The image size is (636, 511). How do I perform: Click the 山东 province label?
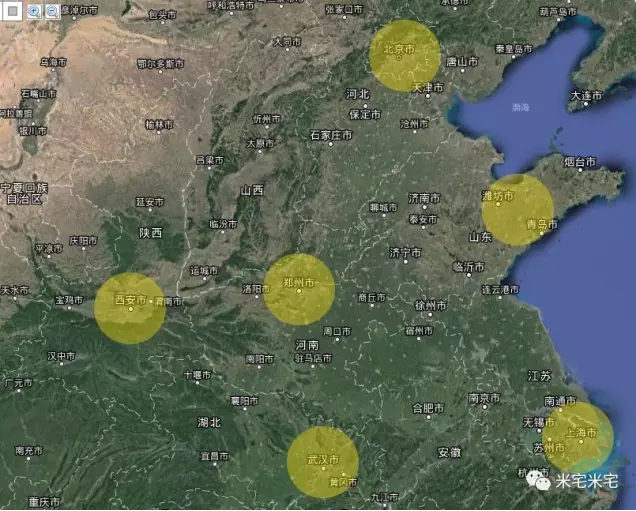click(481, 237)
